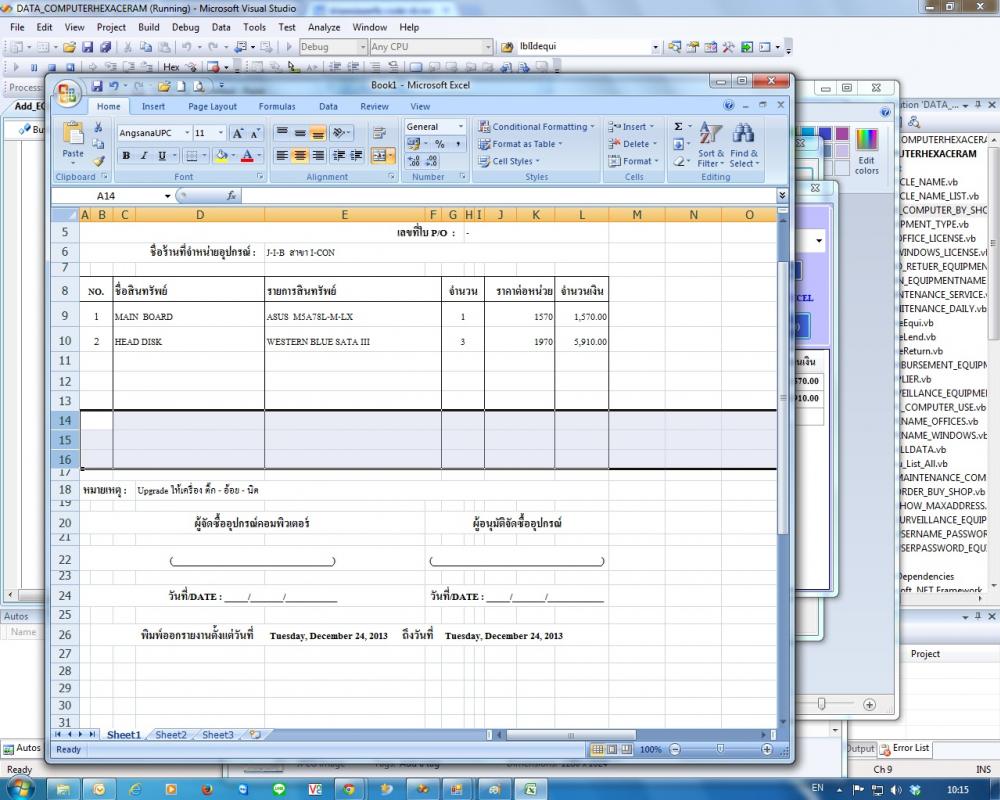Screen dimensions: 1000x800
Task: Click the Windows Start button
Action: click(x=20, y=789)
